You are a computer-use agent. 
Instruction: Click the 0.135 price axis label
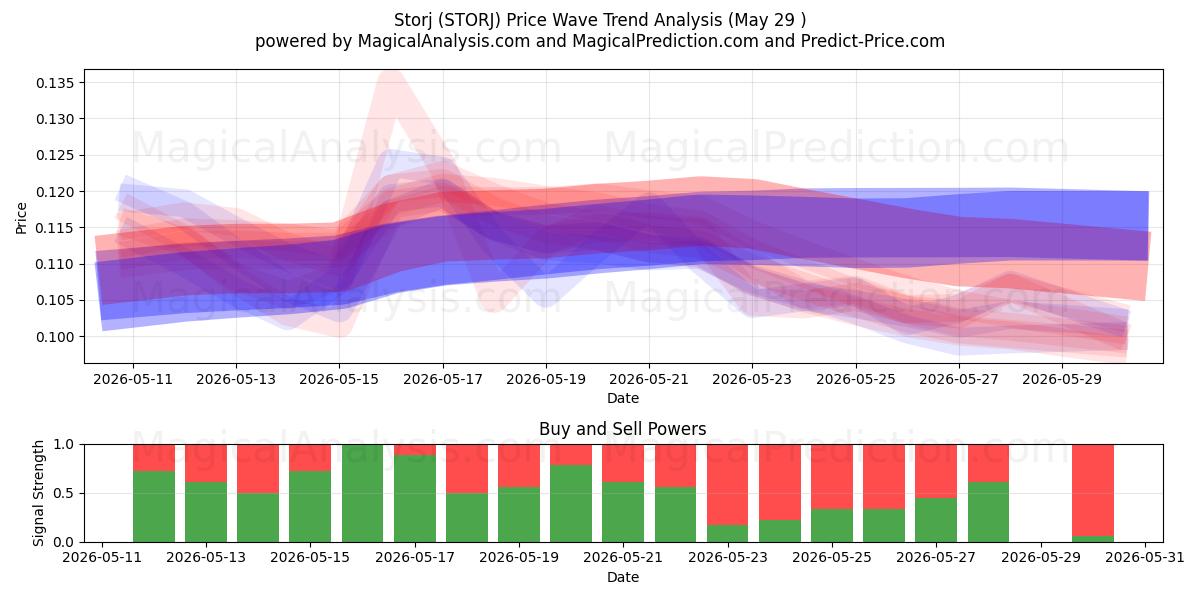point(54,83)
